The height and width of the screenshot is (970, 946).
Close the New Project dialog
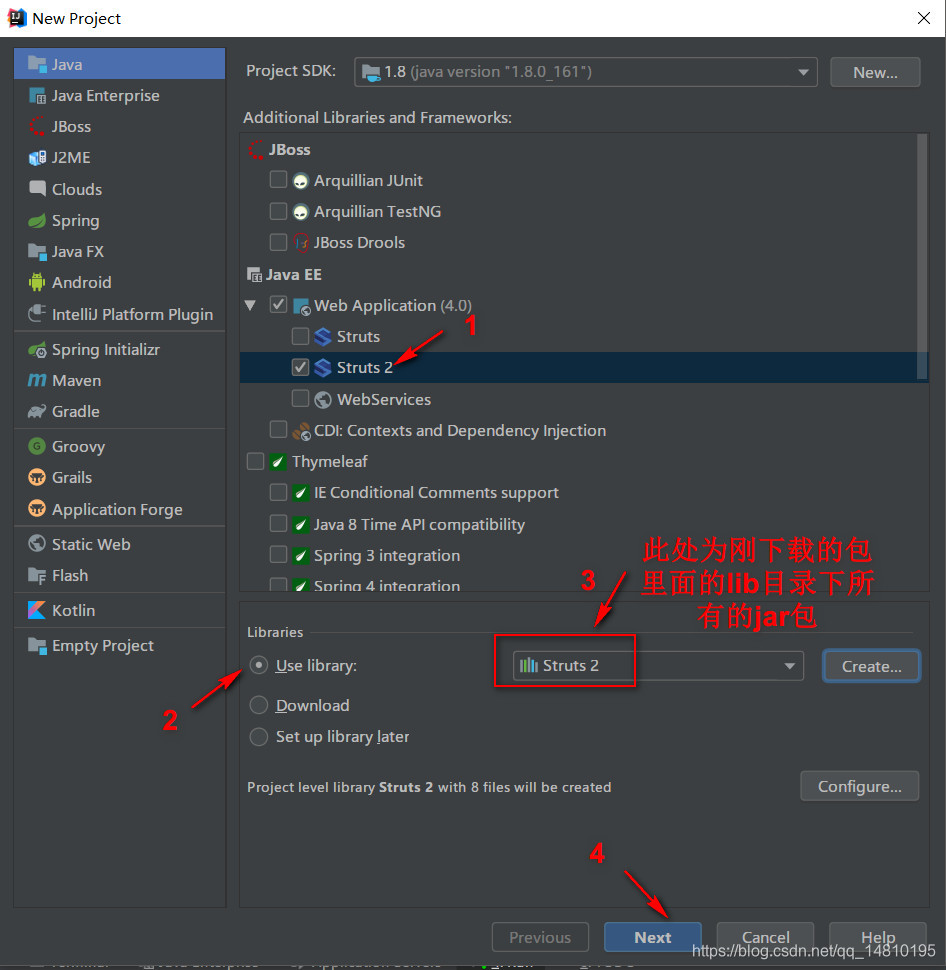point(924,18)
